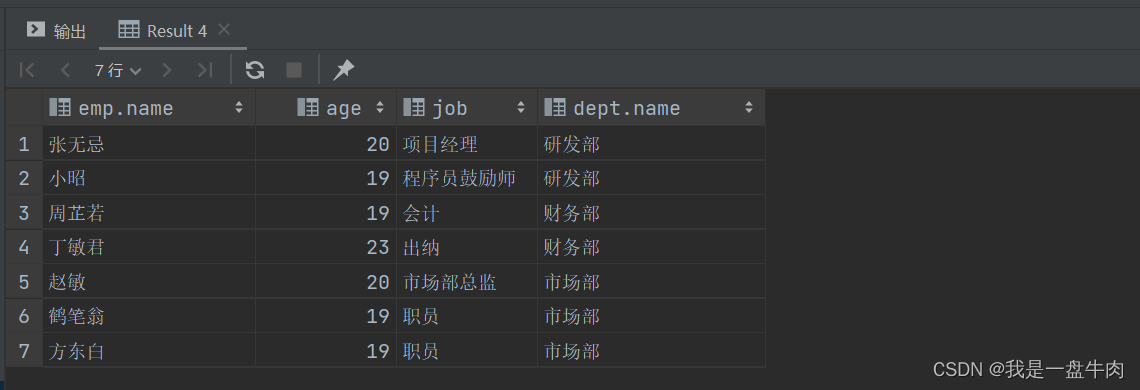Click the dept.name column table icon

click(555, 107)
